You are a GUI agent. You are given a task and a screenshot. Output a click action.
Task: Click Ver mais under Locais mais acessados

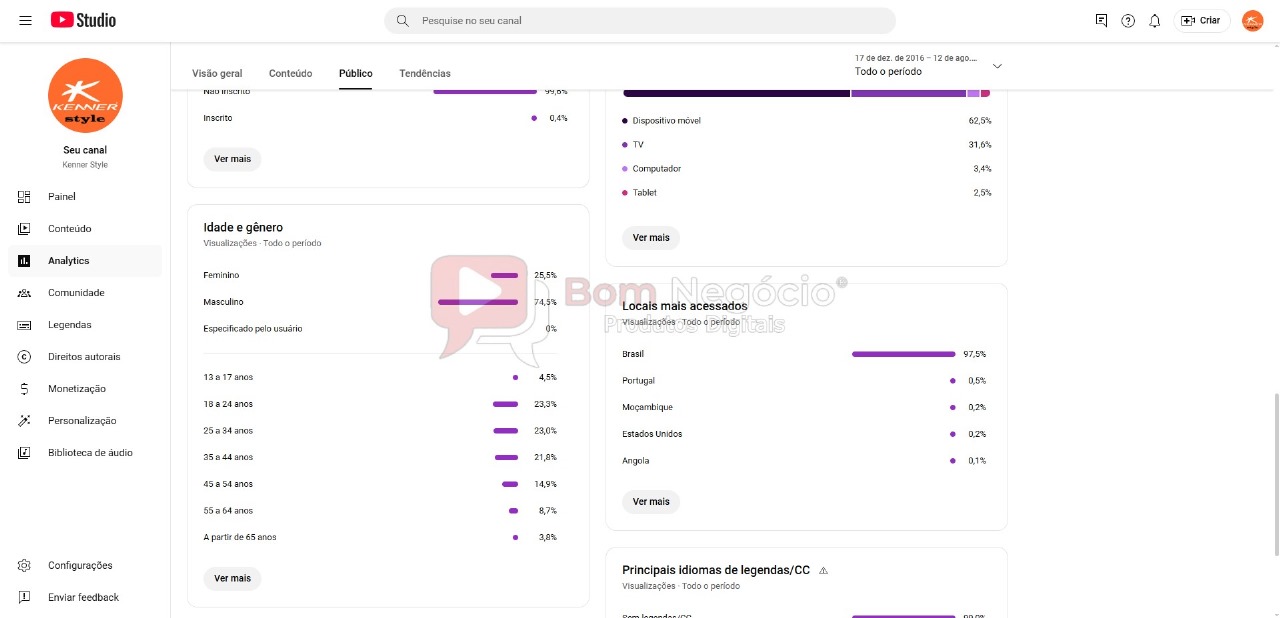pos(651,501)
